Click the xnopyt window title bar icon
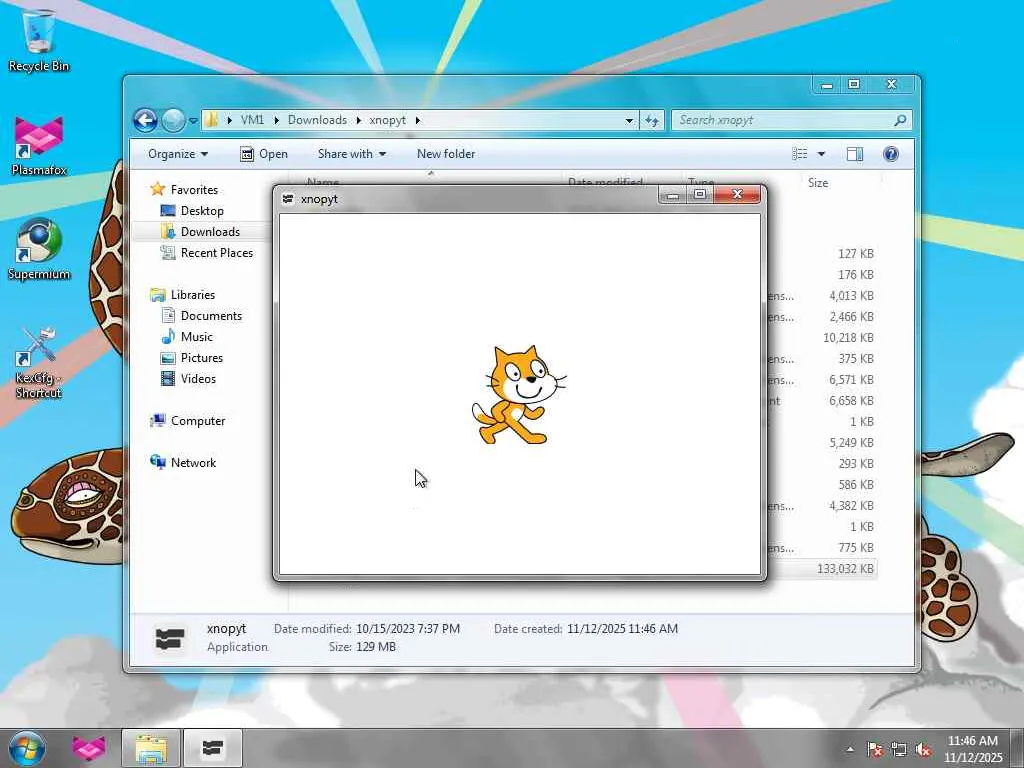 (287, 199)
